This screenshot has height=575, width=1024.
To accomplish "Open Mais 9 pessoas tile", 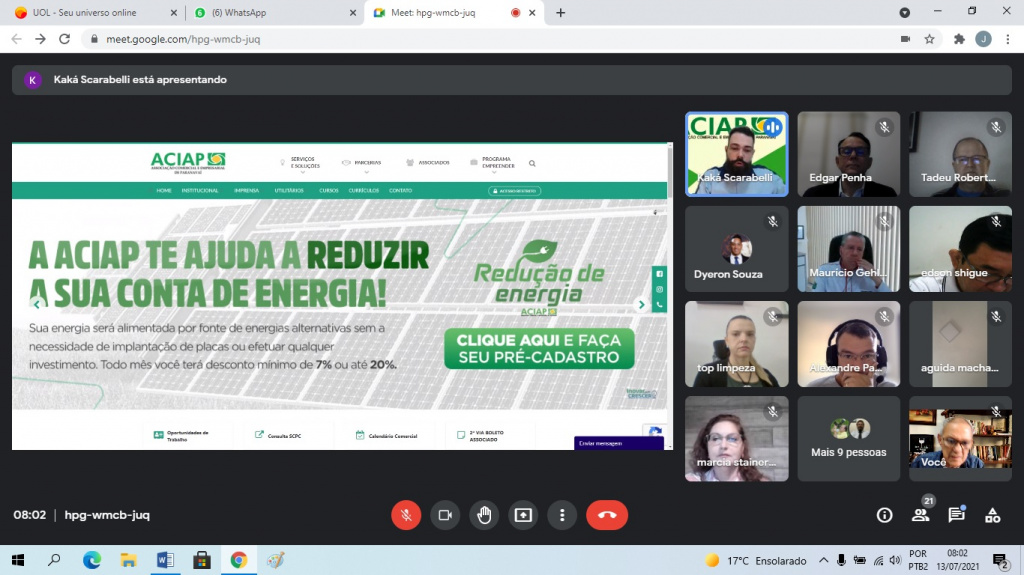I will point(848,438).
